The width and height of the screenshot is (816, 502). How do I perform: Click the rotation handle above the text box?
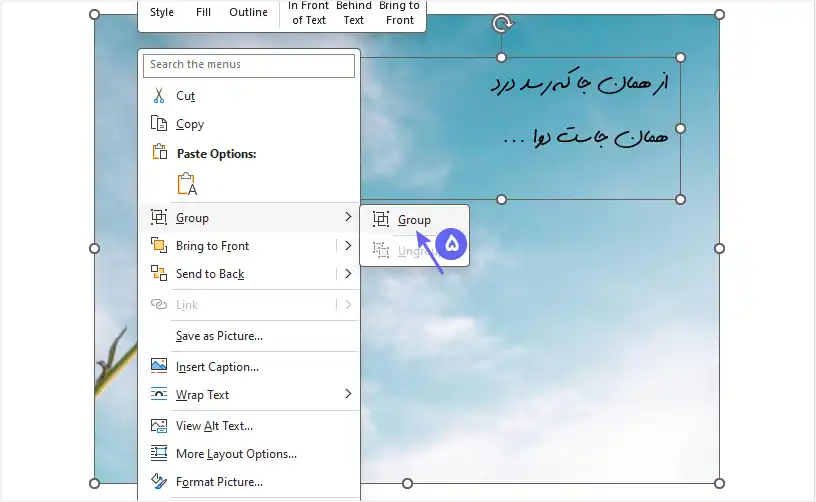click(502, 22)
